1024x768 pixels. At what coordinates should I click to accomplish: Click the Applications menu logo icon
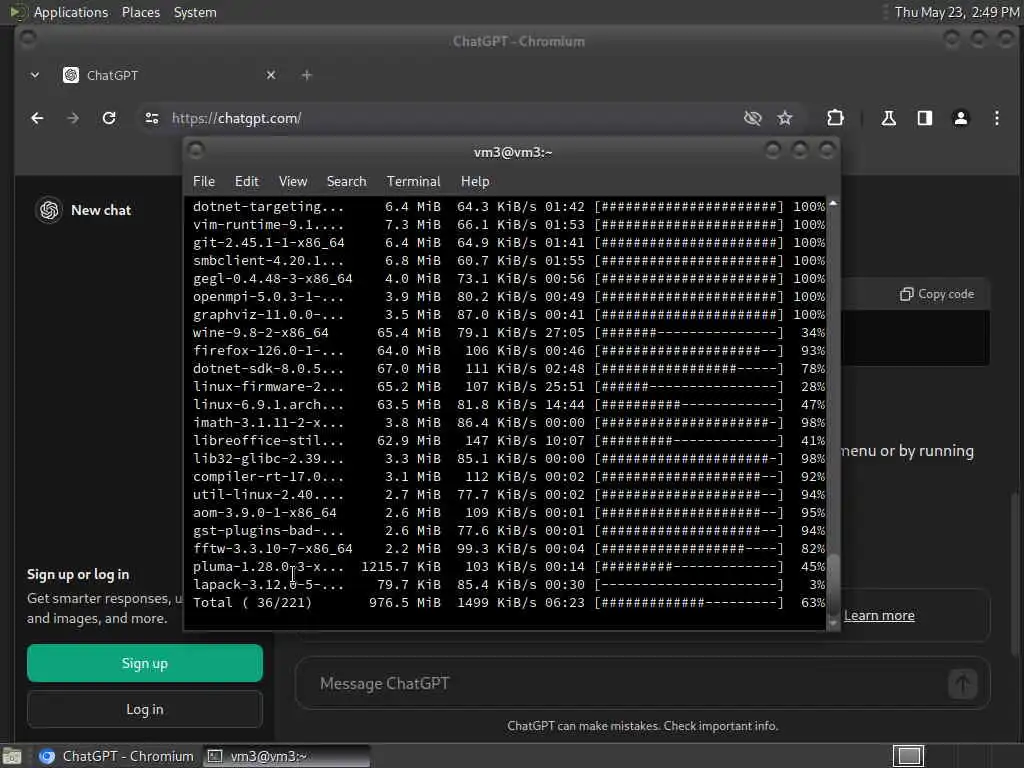point(17,12)
